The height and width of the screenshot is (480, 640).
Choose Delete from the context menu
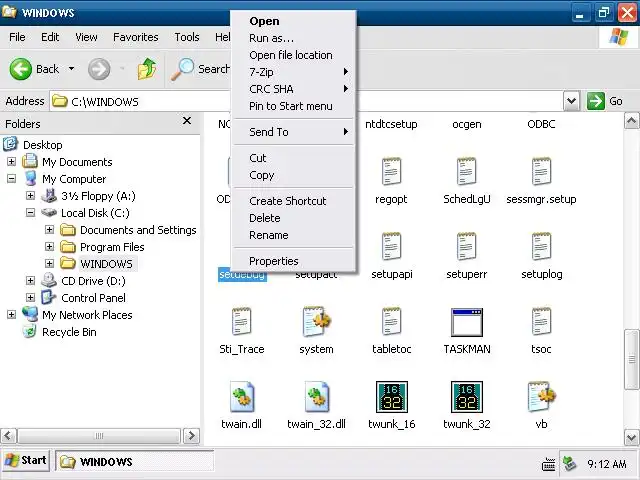[293, 218]
